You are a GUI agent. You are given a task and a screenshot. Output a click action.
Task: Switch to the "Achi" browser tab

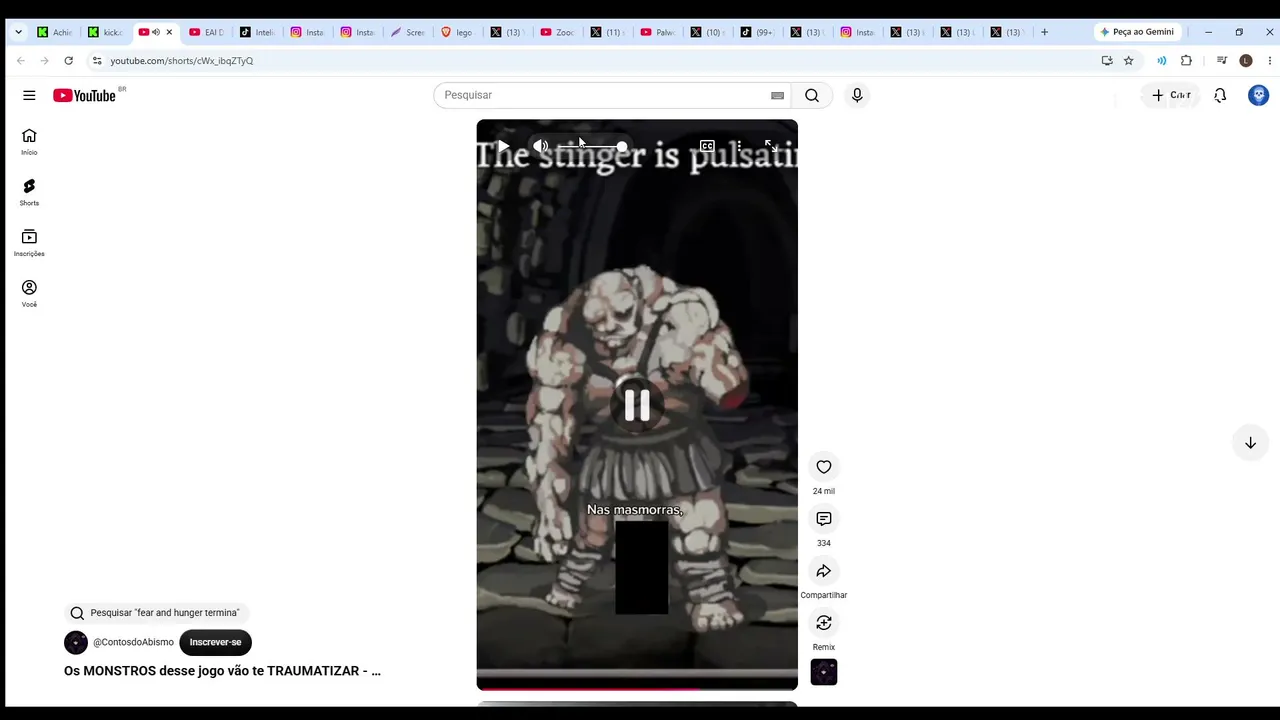coord(54,32)
